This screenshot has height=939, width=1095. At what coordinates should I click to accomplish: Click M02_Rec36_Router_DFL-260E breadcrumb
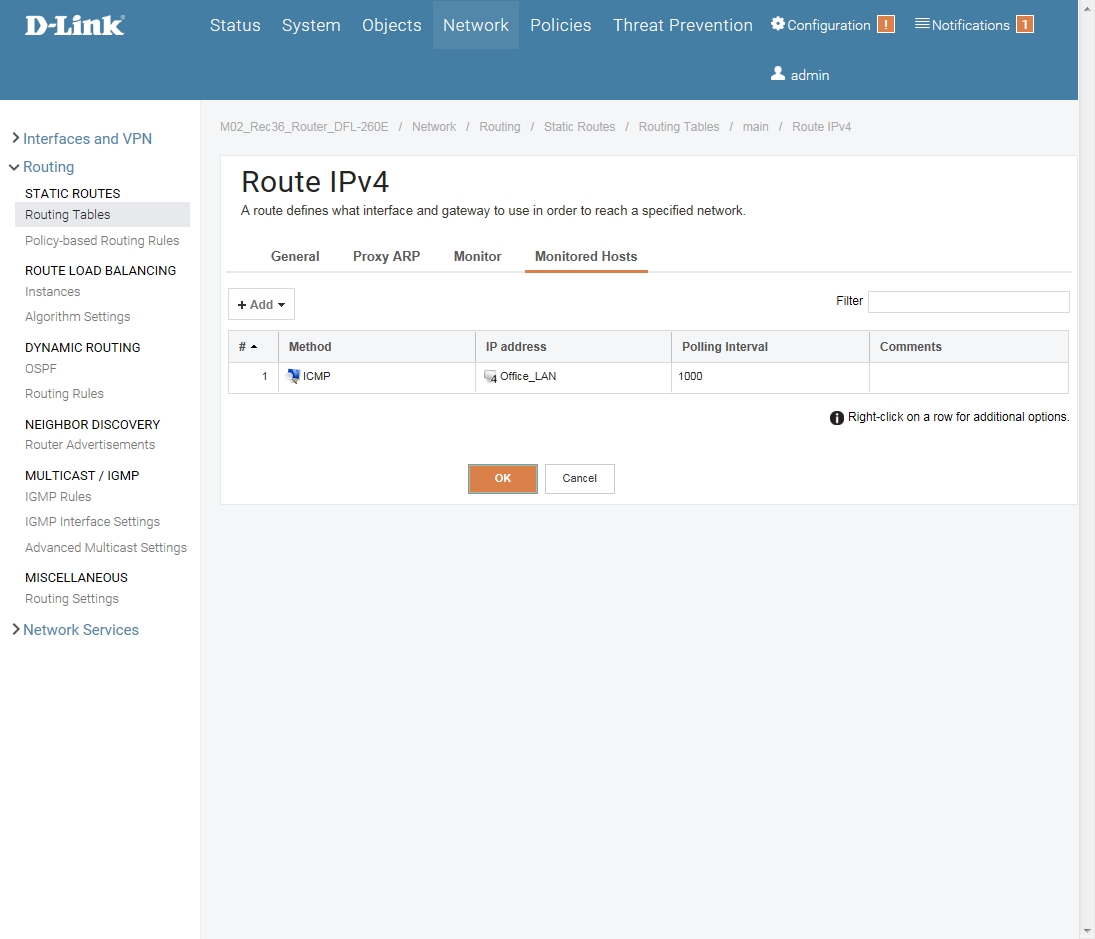pos(304,126)
